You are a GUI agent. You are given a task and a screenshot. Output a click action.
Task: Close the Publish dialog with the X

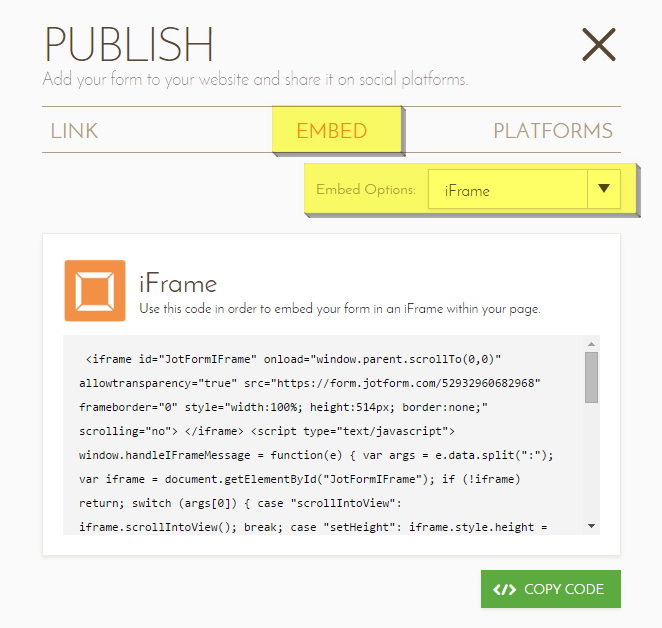click(x=599, y=44)
